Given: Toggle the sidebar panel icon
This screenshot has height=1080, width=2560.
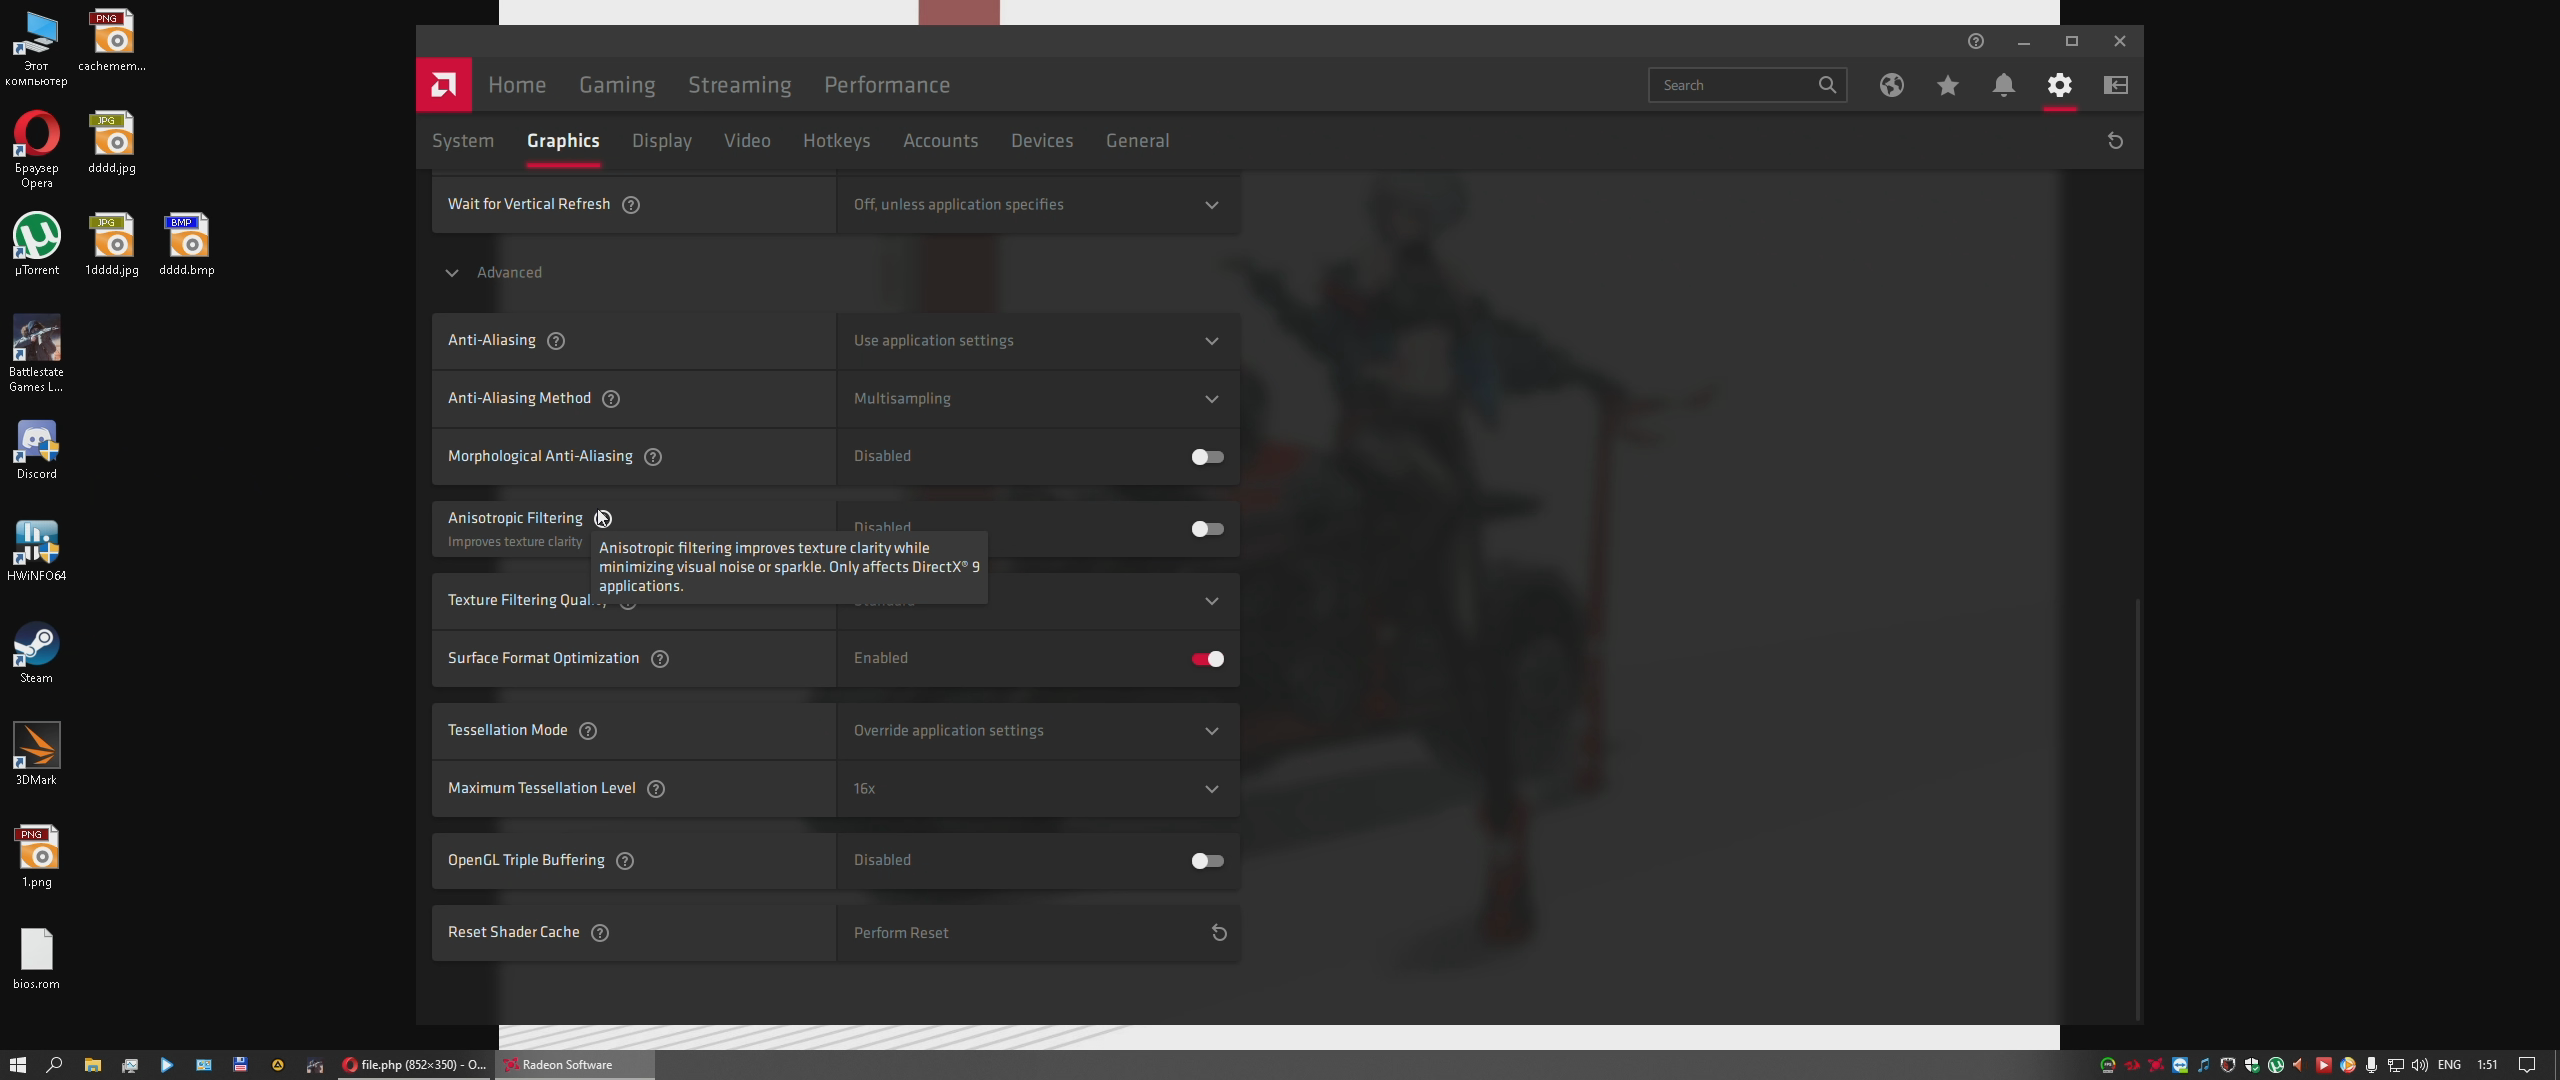Looking at the screenshot, I should (2115, 85).
